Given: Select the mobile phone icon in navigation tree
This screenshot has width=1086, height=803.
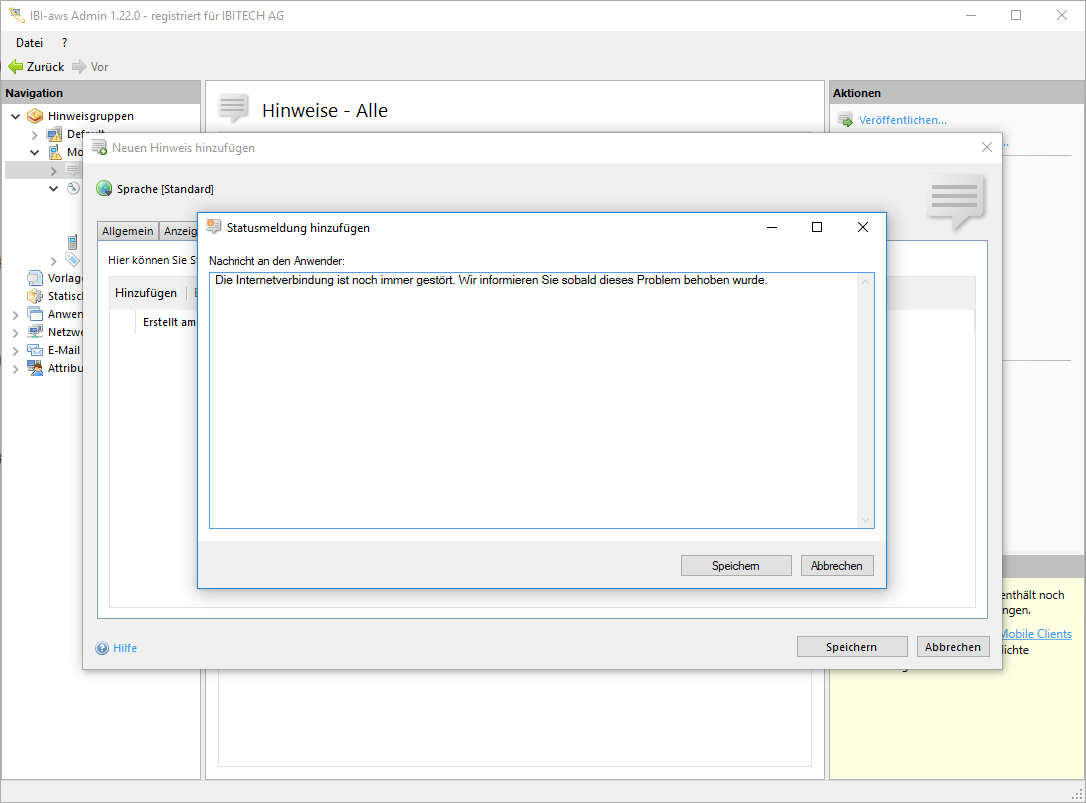Looking at the screenshot, I should point(73,242).
